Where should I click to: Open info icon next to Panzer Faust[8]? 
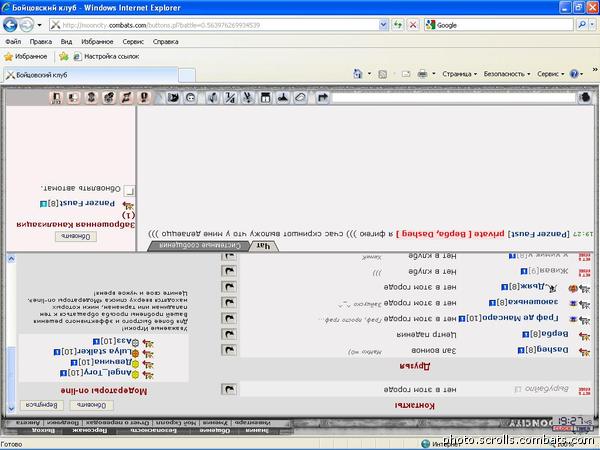tap(43, 204)
